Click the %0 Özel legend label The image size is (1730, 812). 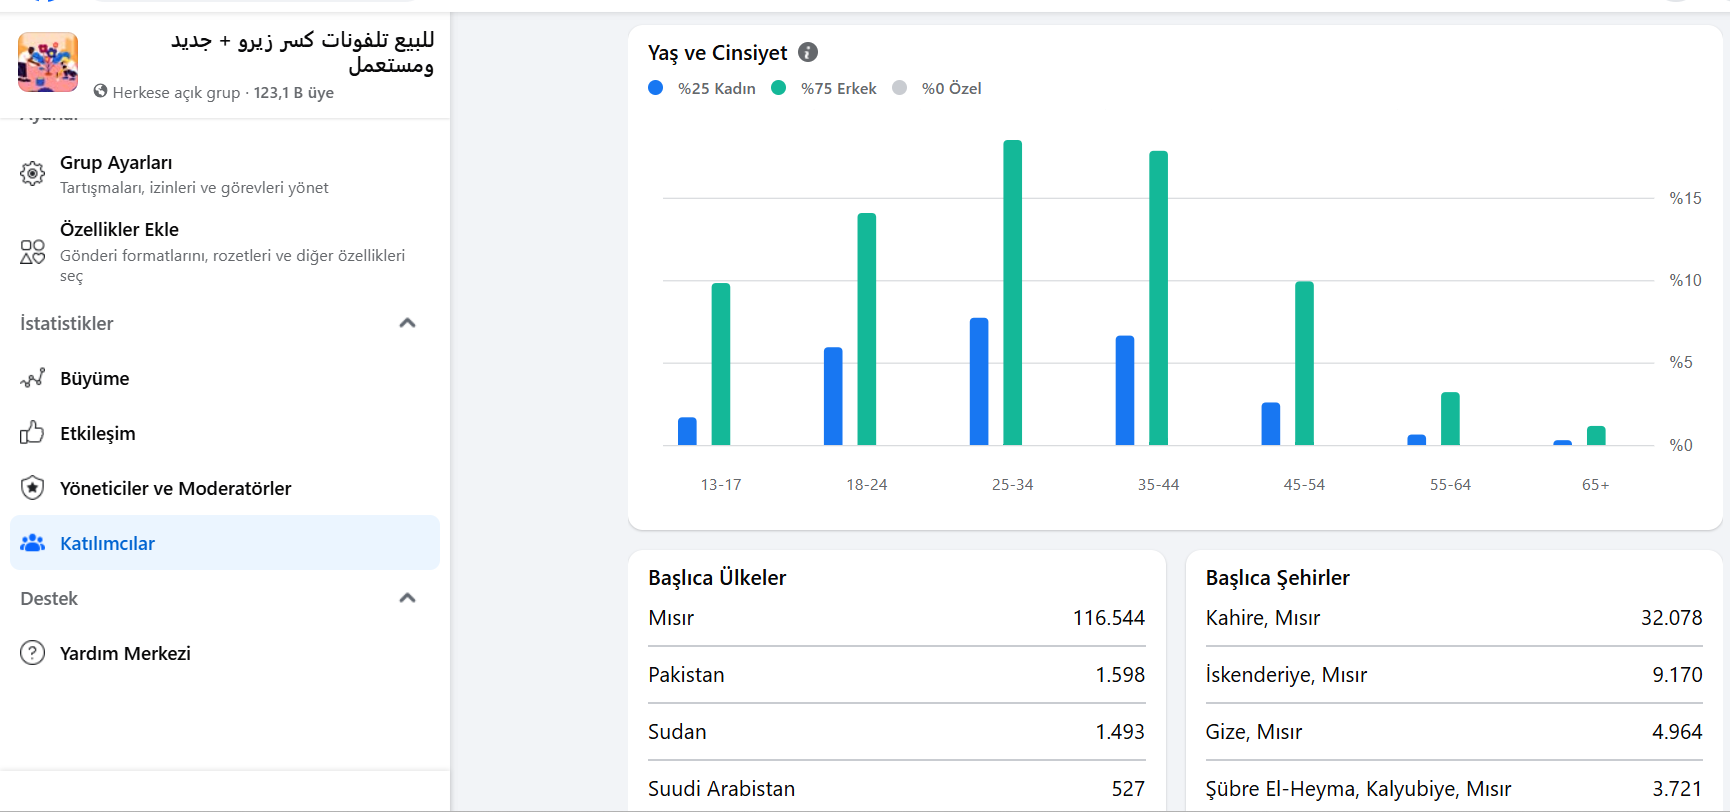pyautogui.click(x=952, y=88)
